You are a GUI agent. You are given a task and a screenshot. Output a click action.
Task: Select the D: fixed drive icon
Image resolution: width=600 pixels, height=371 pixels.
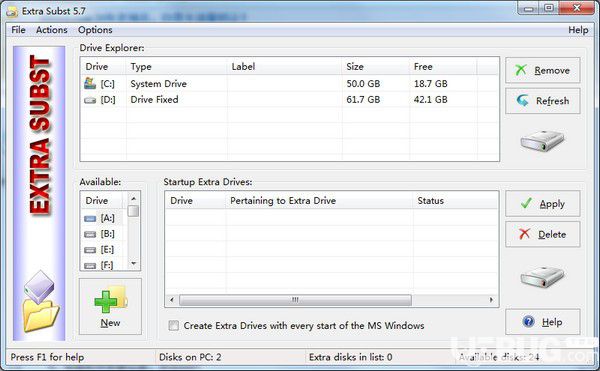click(90, 100)
